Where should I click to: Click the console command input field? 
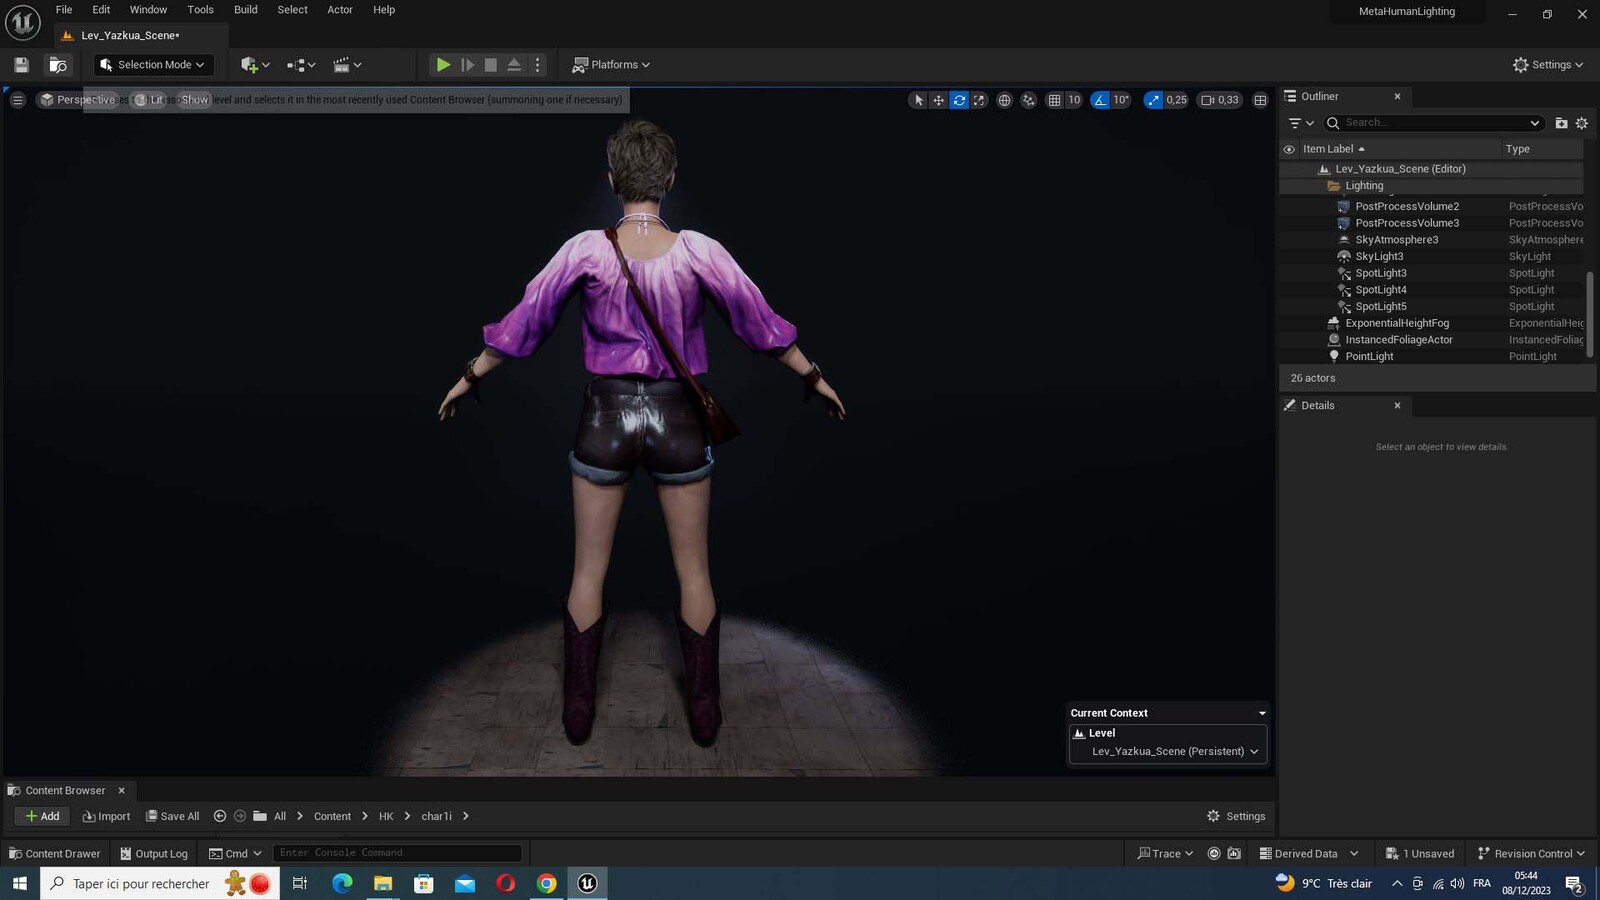tap(397, 853)
